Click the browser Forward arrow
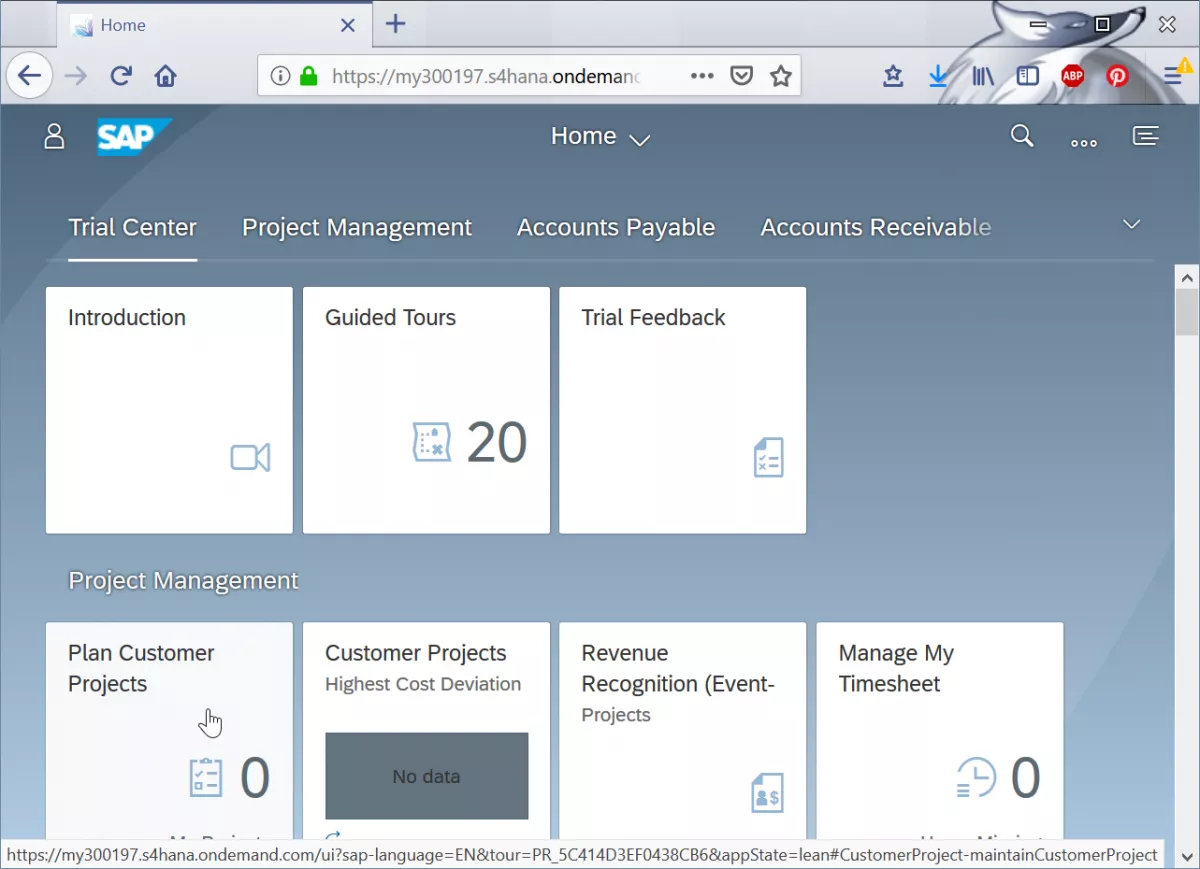Screen dimensions: 1200x869 click(x=76, y=76)
